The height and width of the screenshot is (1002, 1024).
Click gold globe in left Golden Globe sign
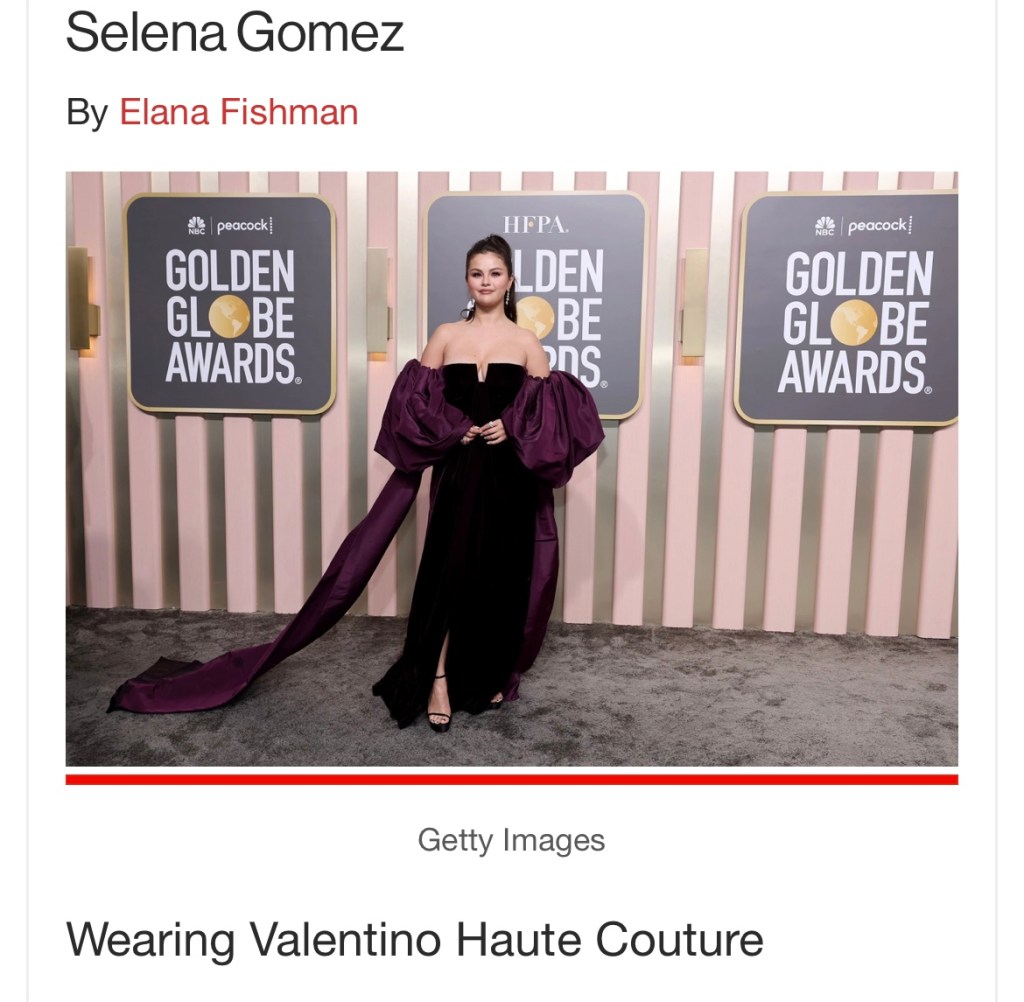tap(228, 317)
